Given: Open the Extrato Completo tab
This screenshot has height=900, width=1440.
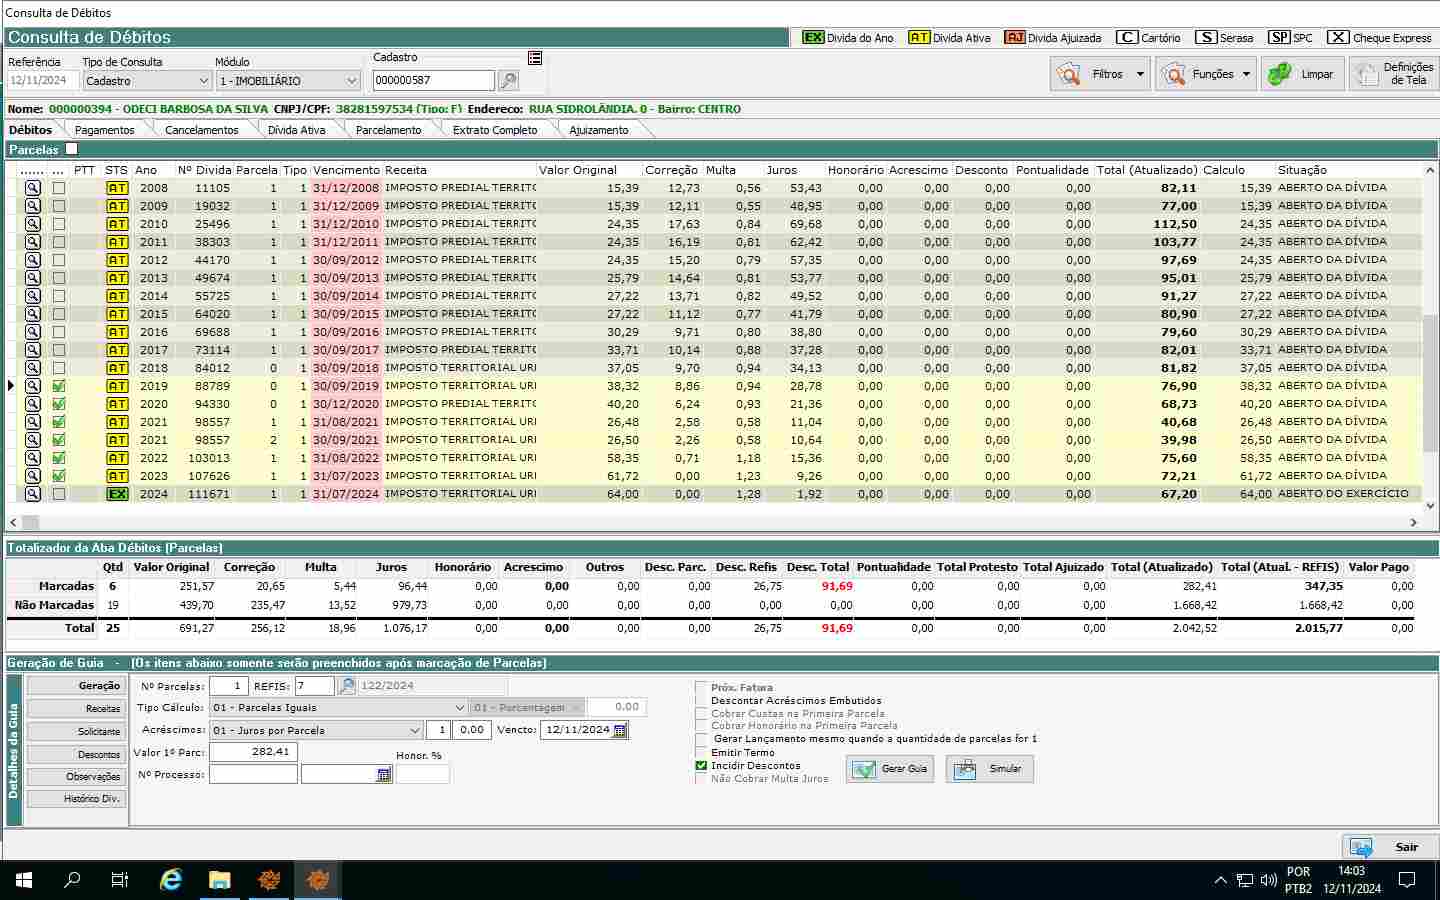Looking at the screenshot, I should click(494, 130).
